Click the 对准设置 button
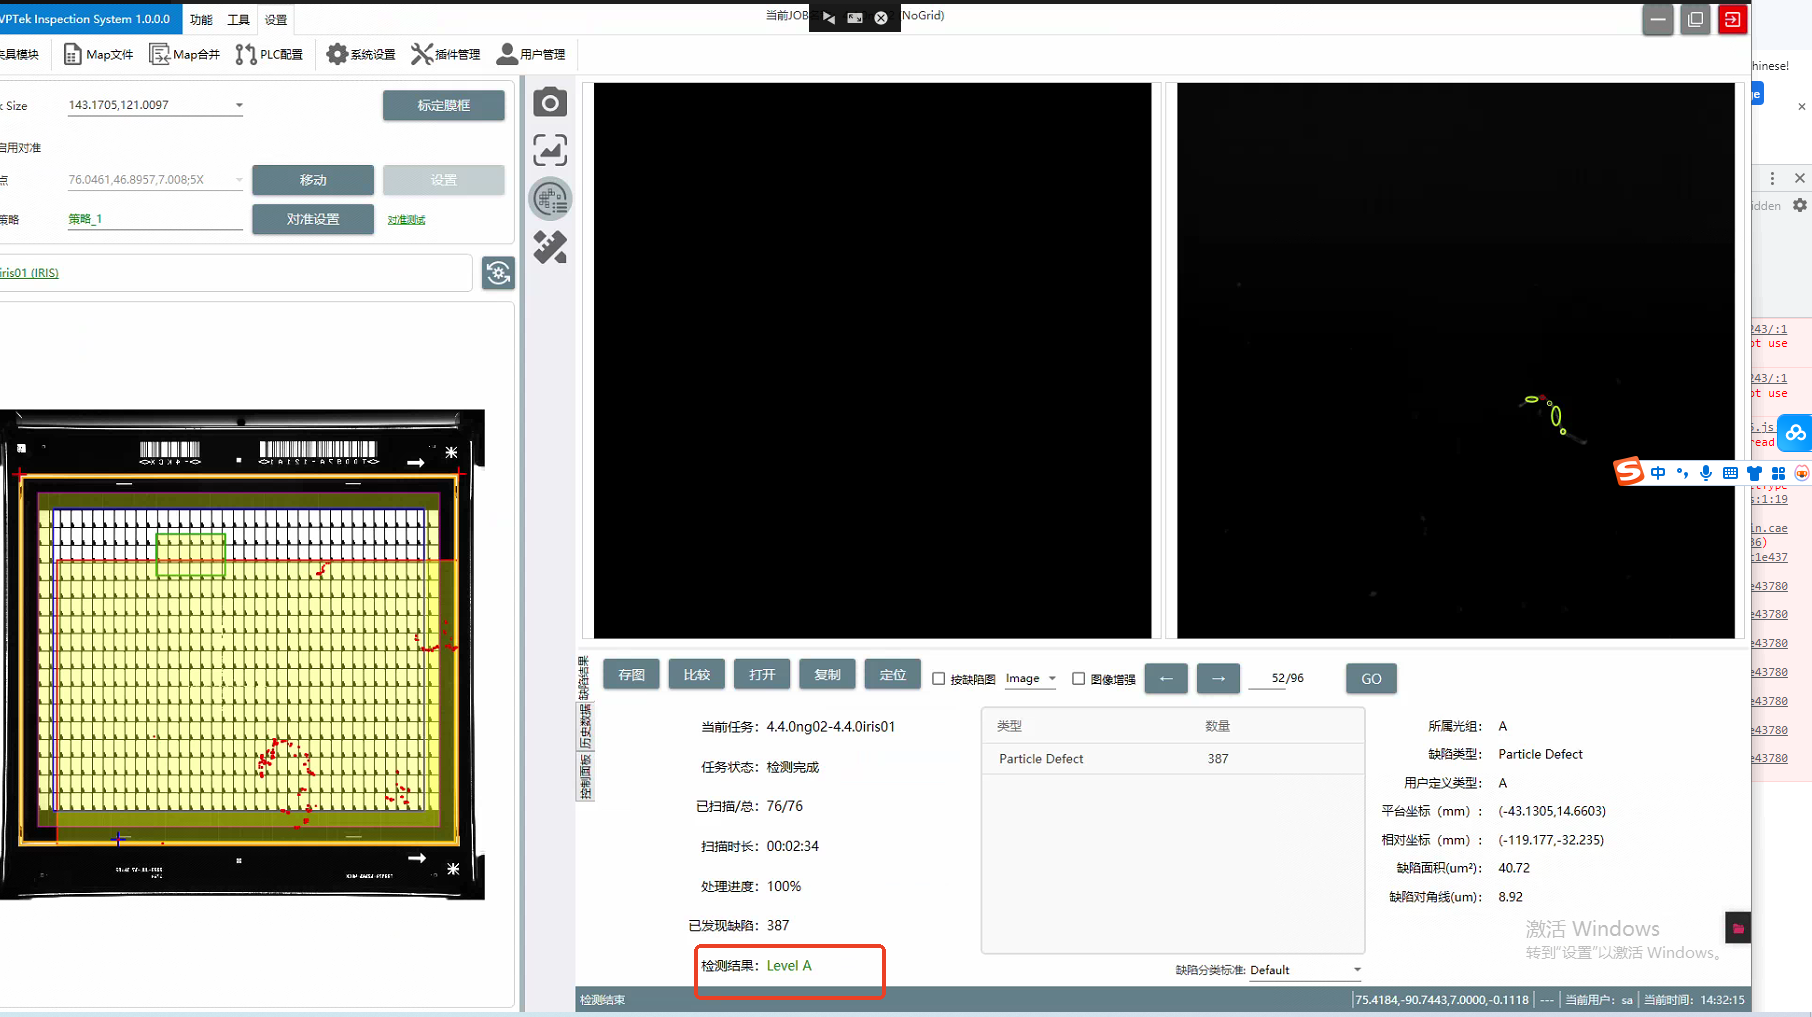 point(313,219)
